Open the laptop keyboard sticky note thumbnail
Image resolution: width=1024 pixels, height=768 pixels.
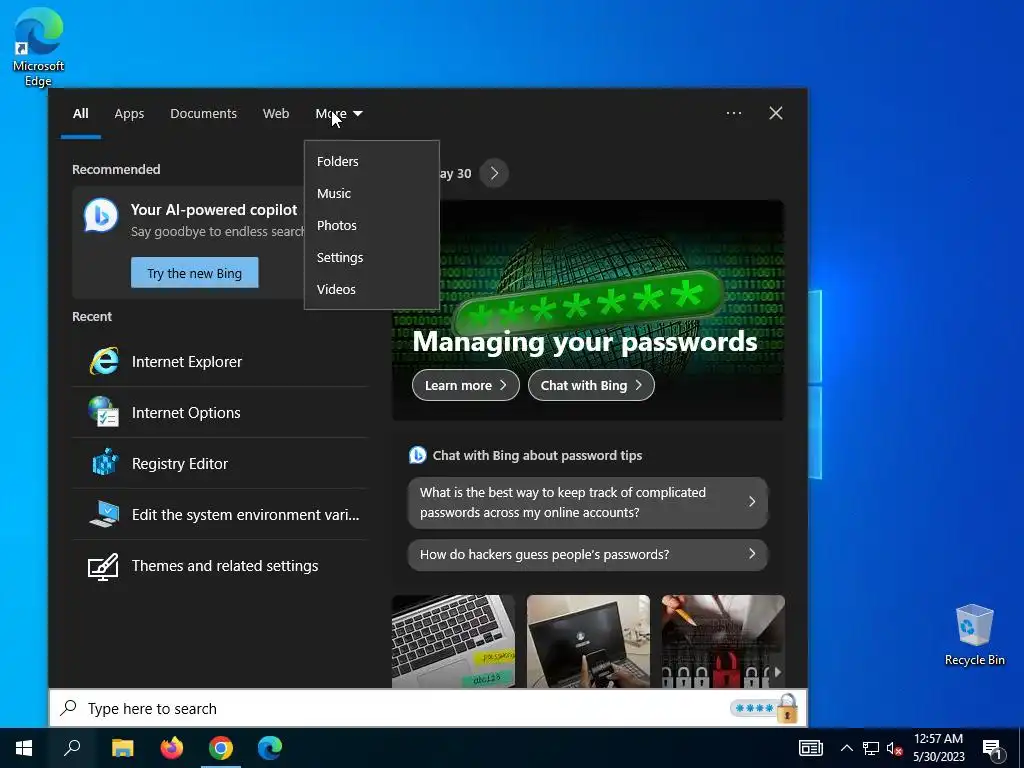pyautogui.click(x=453, y=641)
